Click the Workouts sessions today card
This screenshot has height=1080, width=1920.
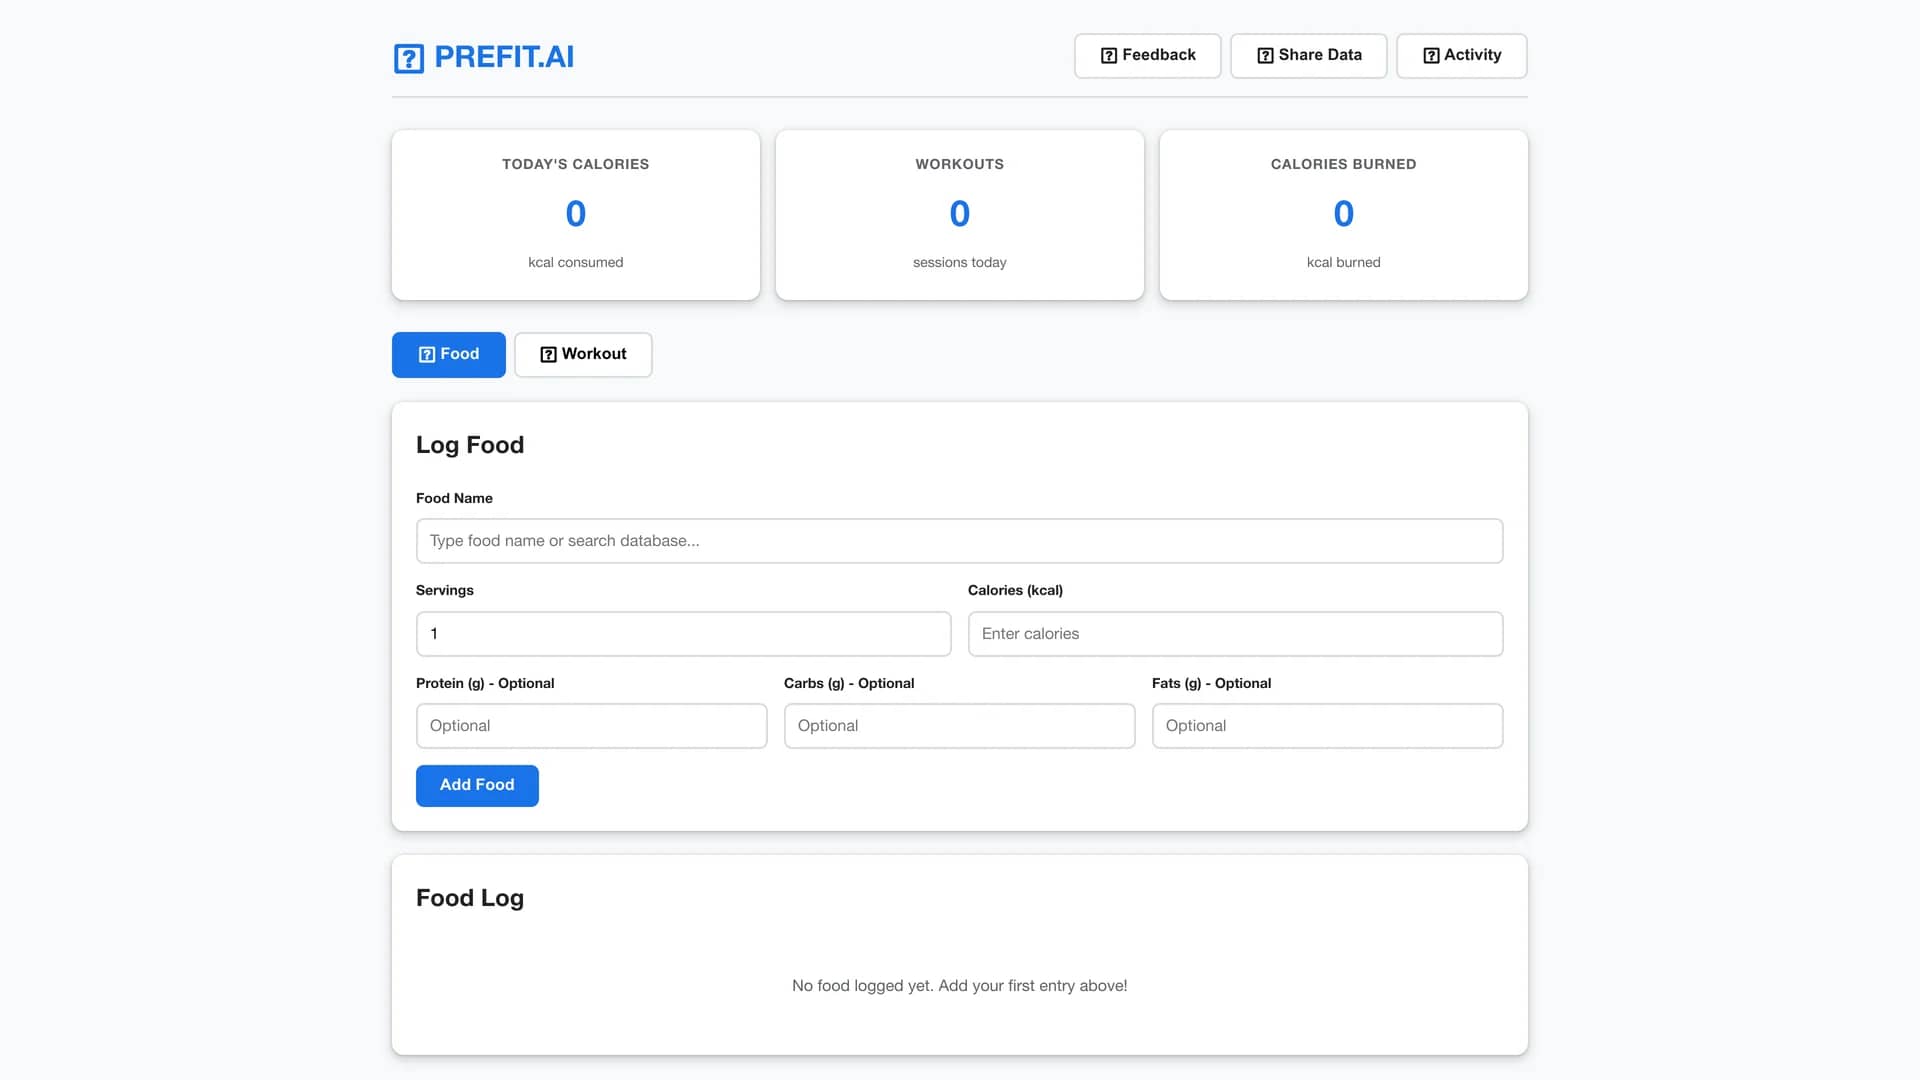[960, 215]
